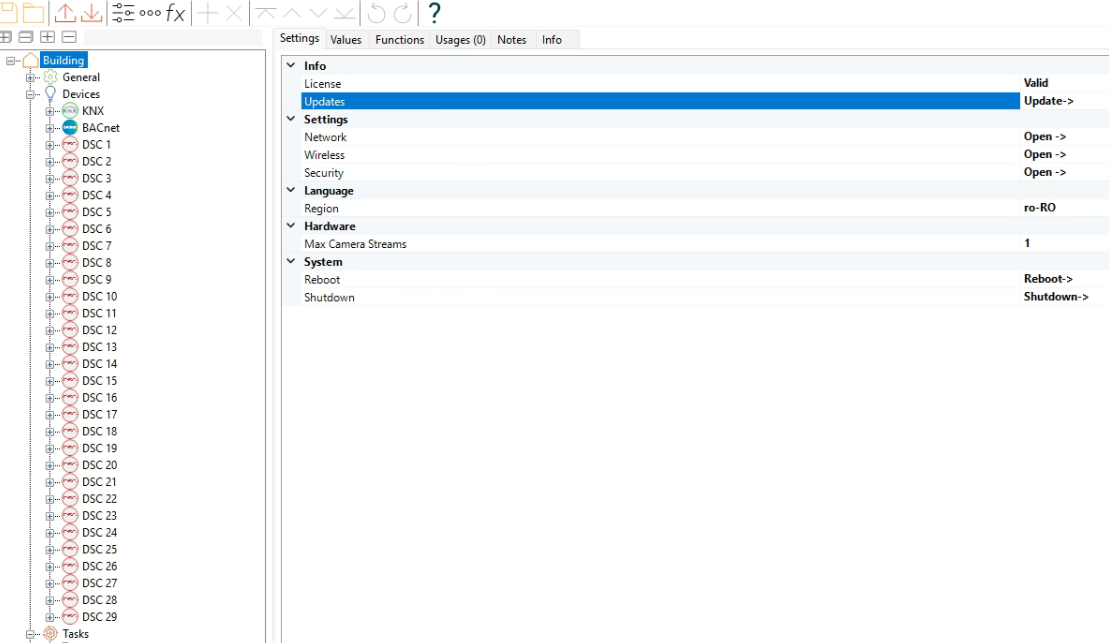The width and height of the screenshot is (1109, 643).
Task: Collapse the Language section chevron
Action: (291, 190)
